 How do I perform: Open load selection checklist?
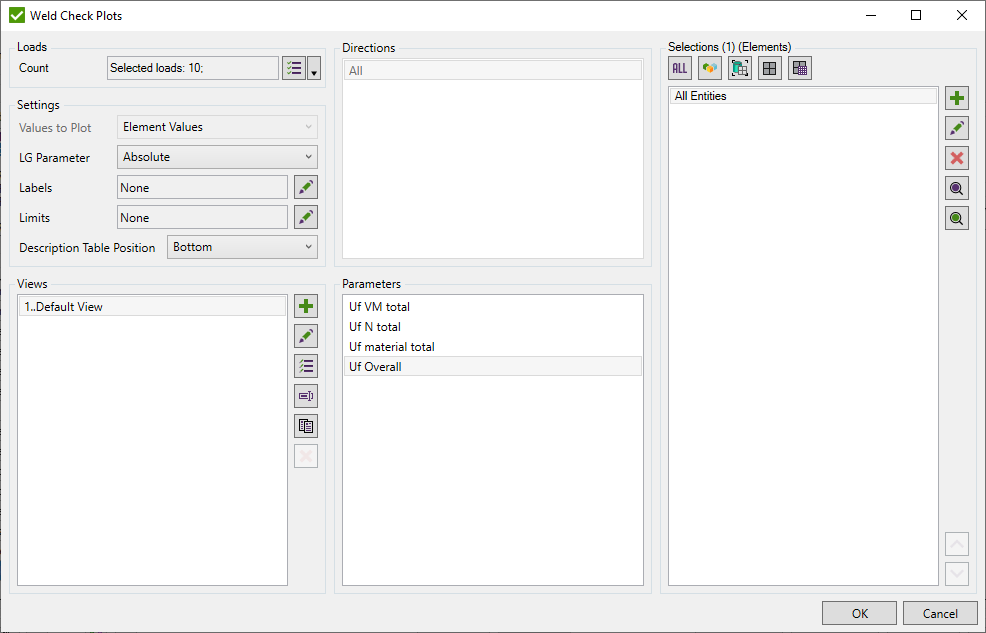[x=294, y=67]
